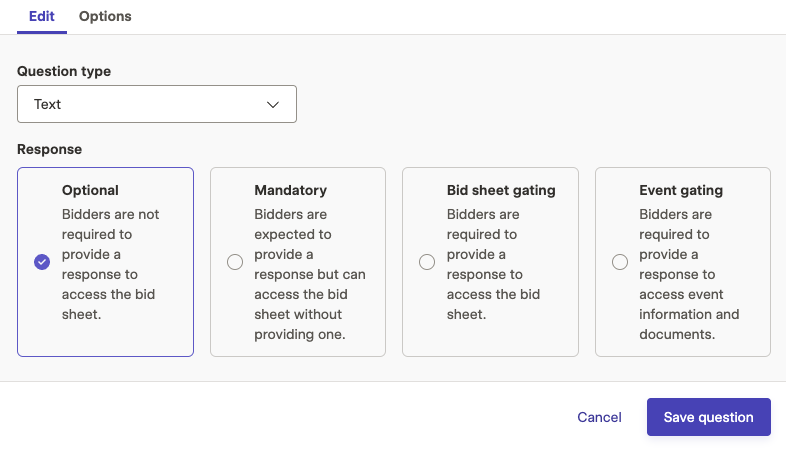Click the Response section label
The image size is (786, 450).
pos(50,149)
